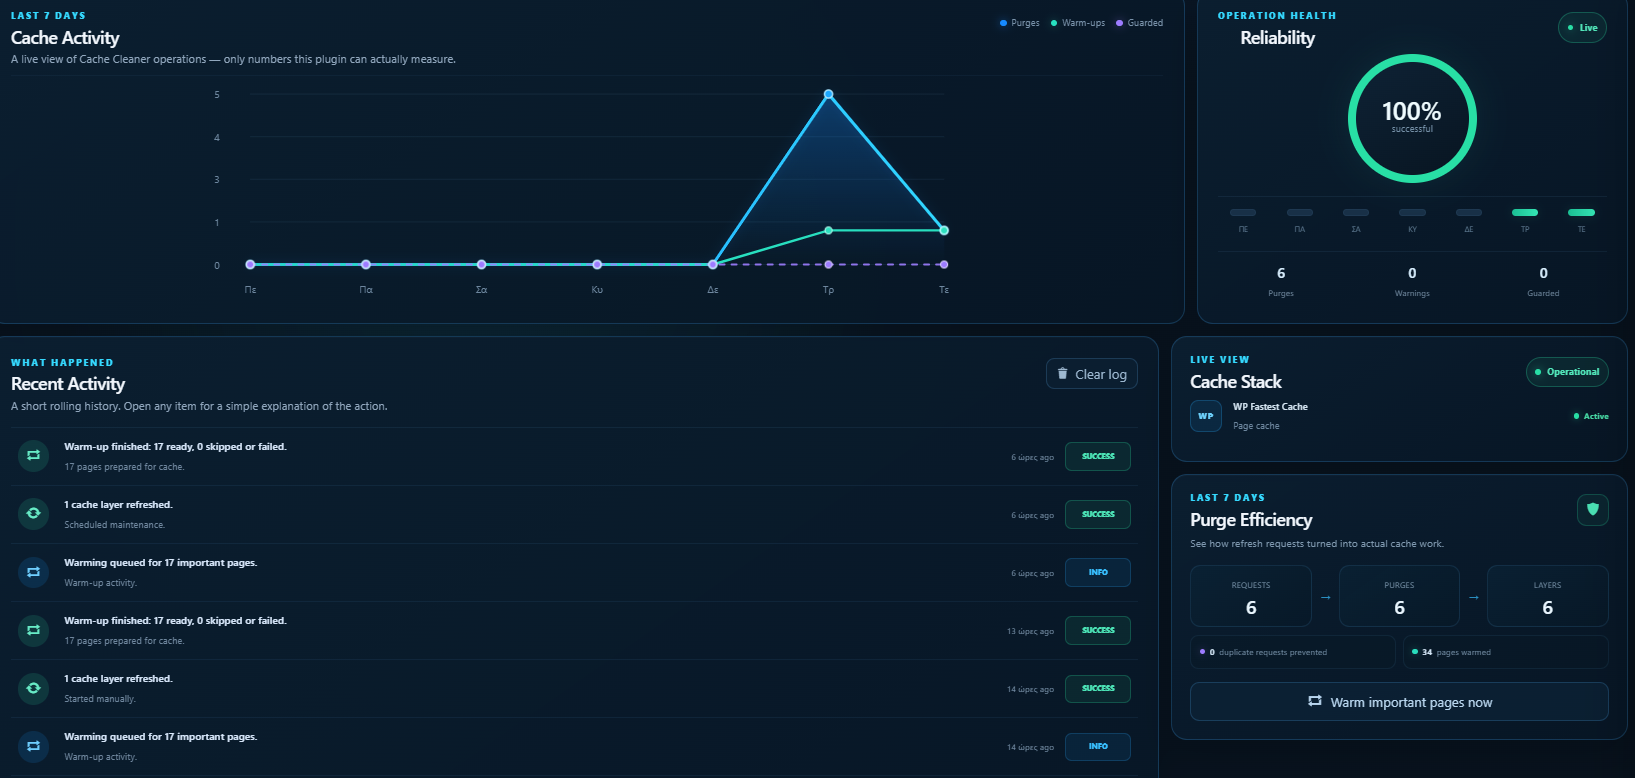
Task: Click the ΤΡ day bar in Reliability
Action: pos(1525,212)
